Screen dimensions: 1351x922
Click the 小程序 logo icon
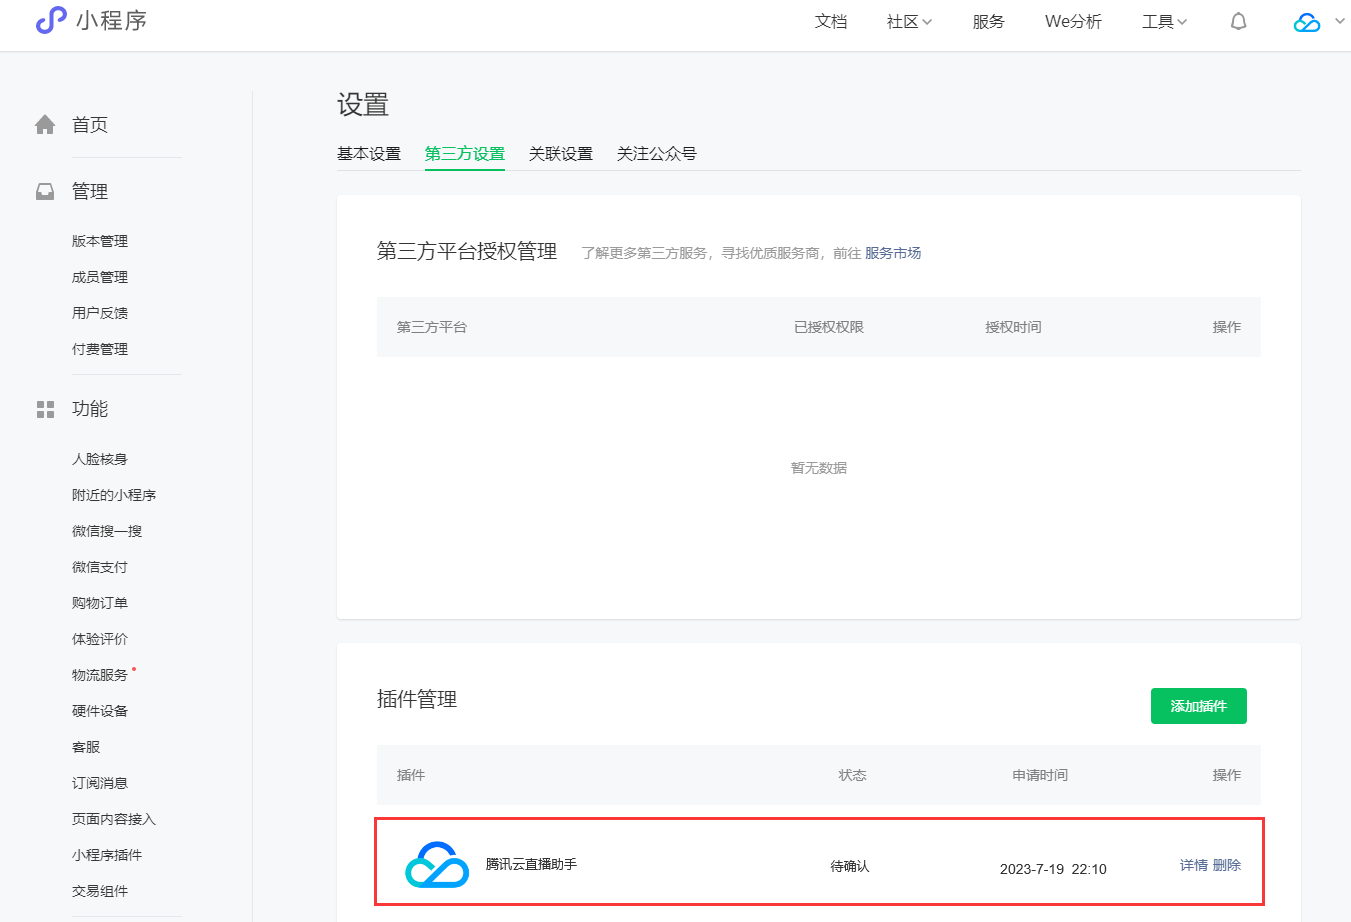(51, 20)
